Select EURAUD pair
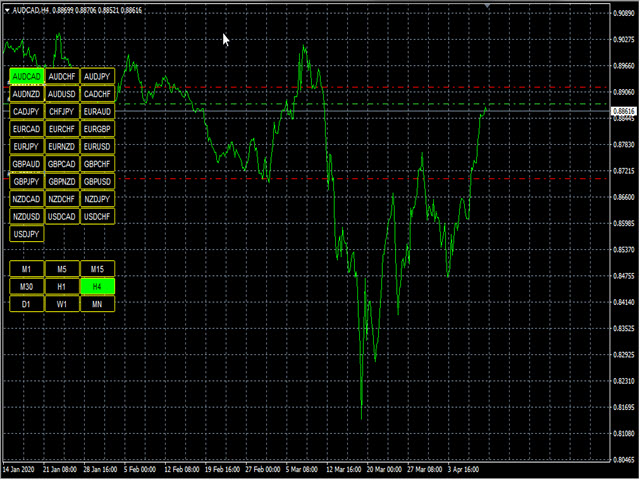Viewport: 640px width, 480px height. [98, 111]
